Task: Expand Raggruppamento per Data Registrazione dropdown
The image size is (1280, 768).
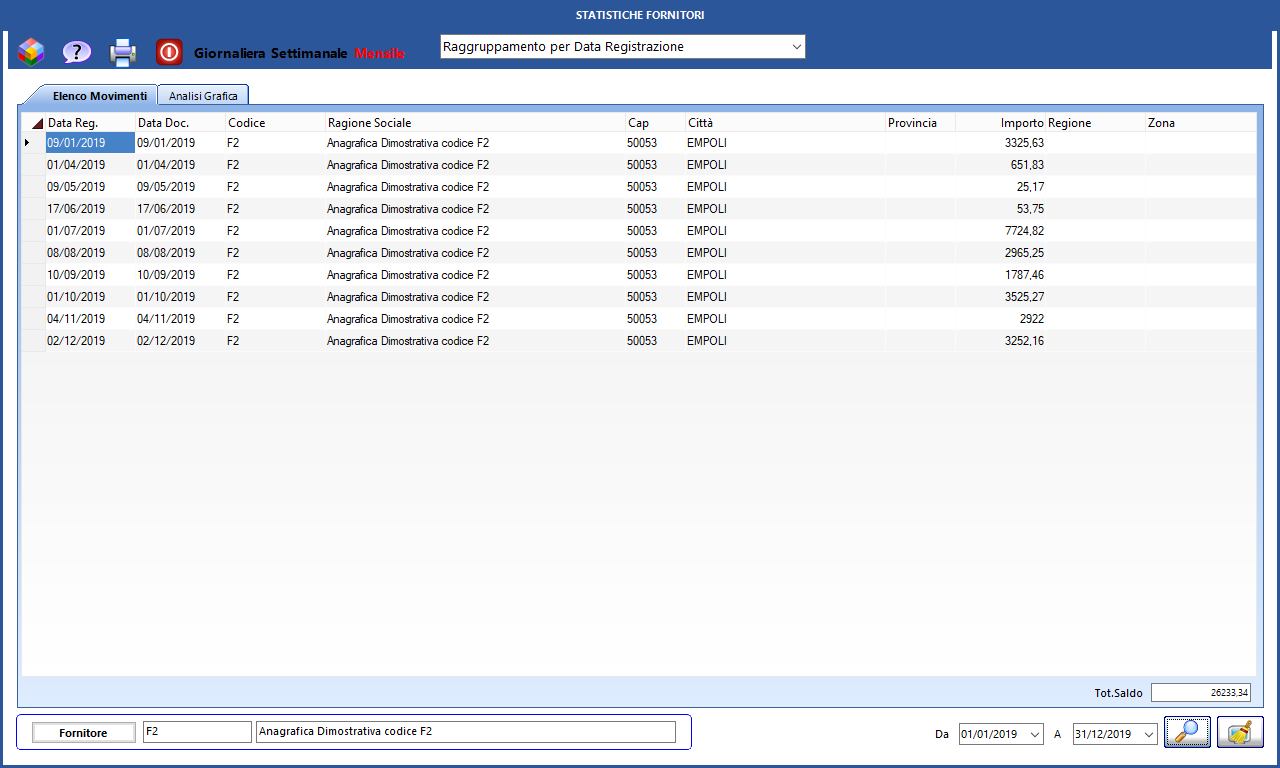Action: click(796, 47)
